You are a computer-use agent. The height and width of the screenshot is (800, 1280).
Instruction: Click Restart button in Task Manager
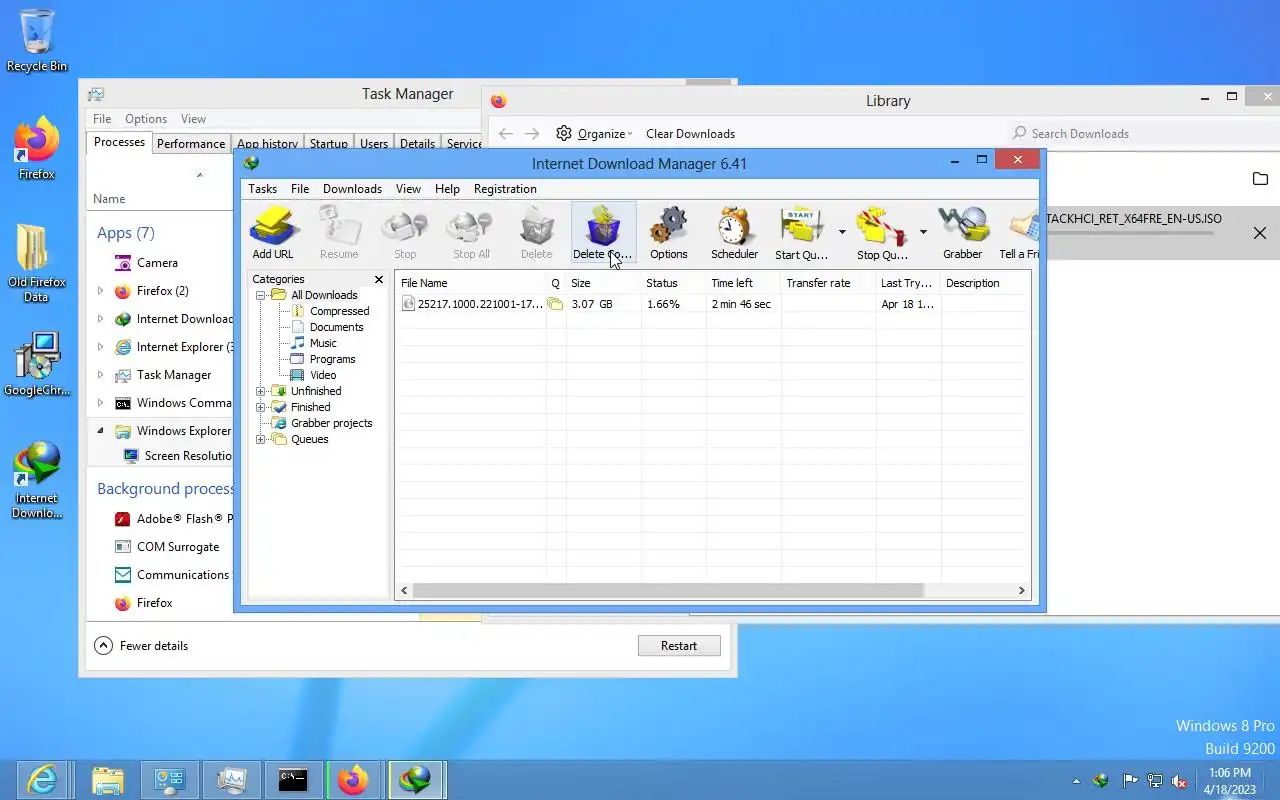pyautogui.click(x=679, y=646)
